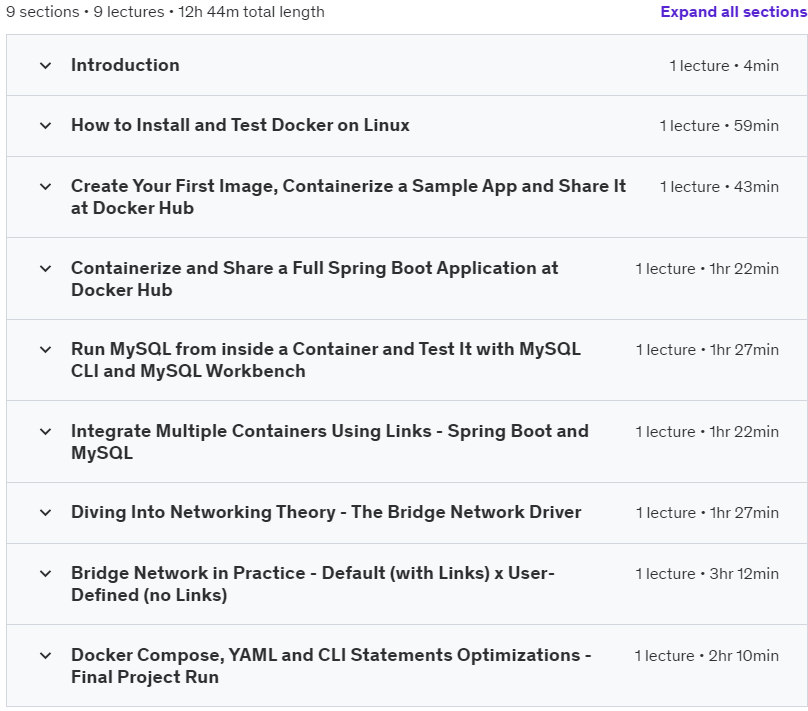Image resolution: width=808 pixels, height=711 pixels.
Task: Click the 1 lecture • 43min label
Action: pyautogui.click(x=719, y=187)
